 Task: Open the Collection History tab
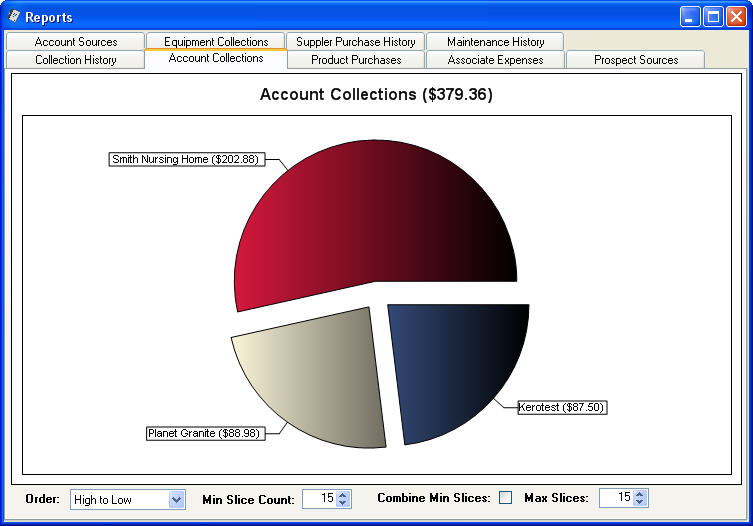tap(75, 60)
